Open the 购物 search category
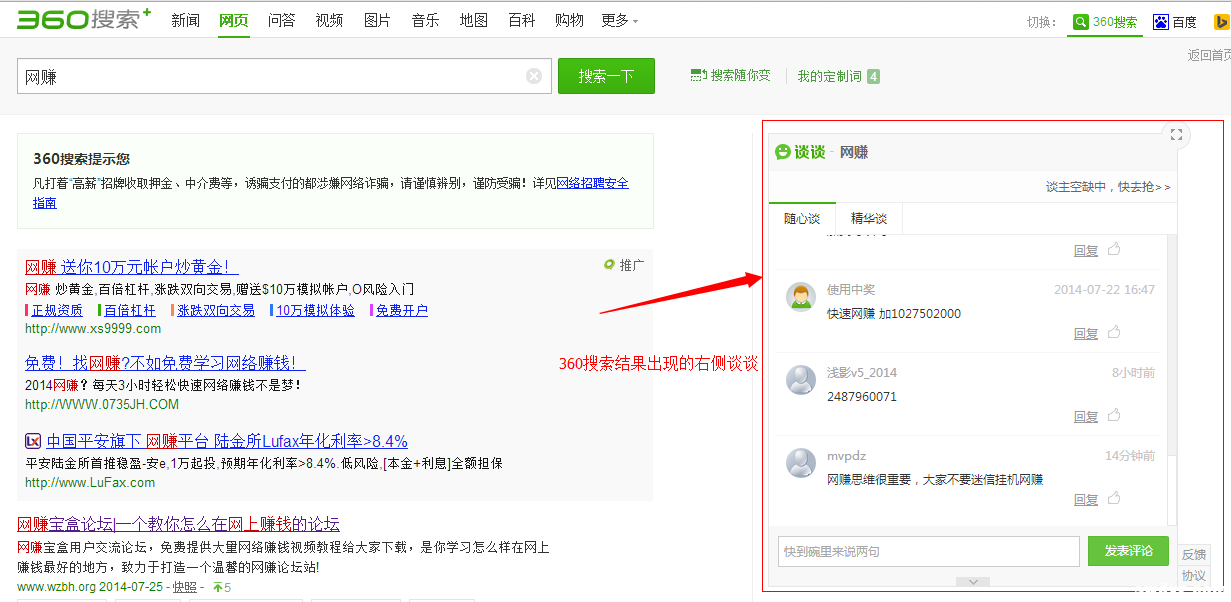Screen dimensions: 1231x602 (x=569, y=20)
